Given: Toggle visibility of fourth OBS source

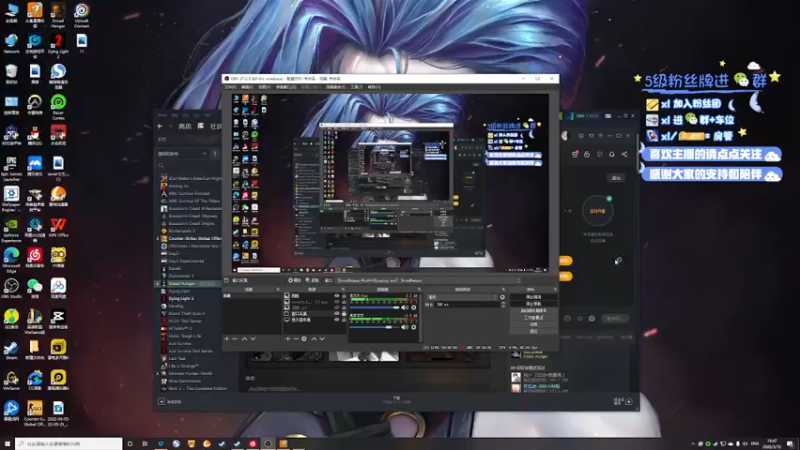Looking at the screenshot, I should pos(336,314).
